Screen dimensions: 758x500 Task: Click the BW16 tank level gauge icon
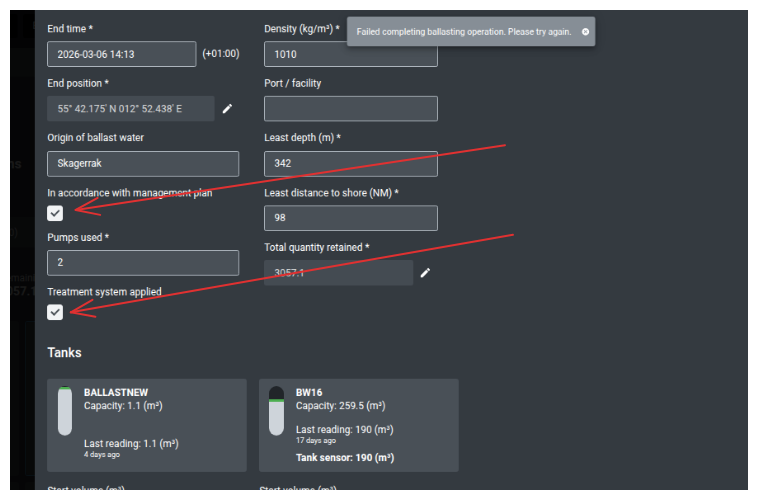click(x=277, y=411)
